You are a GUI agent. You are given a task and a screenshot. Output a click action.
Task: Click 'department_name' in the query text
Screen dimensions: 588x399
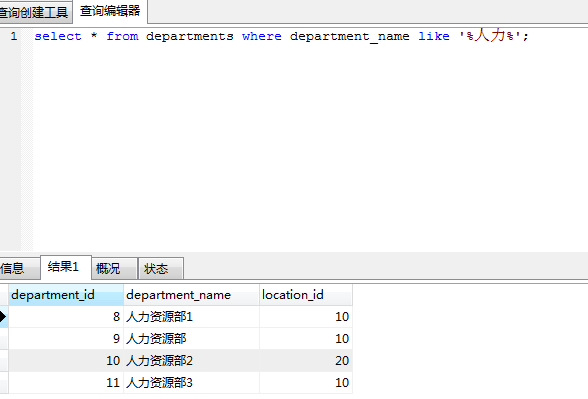point(350,37)
